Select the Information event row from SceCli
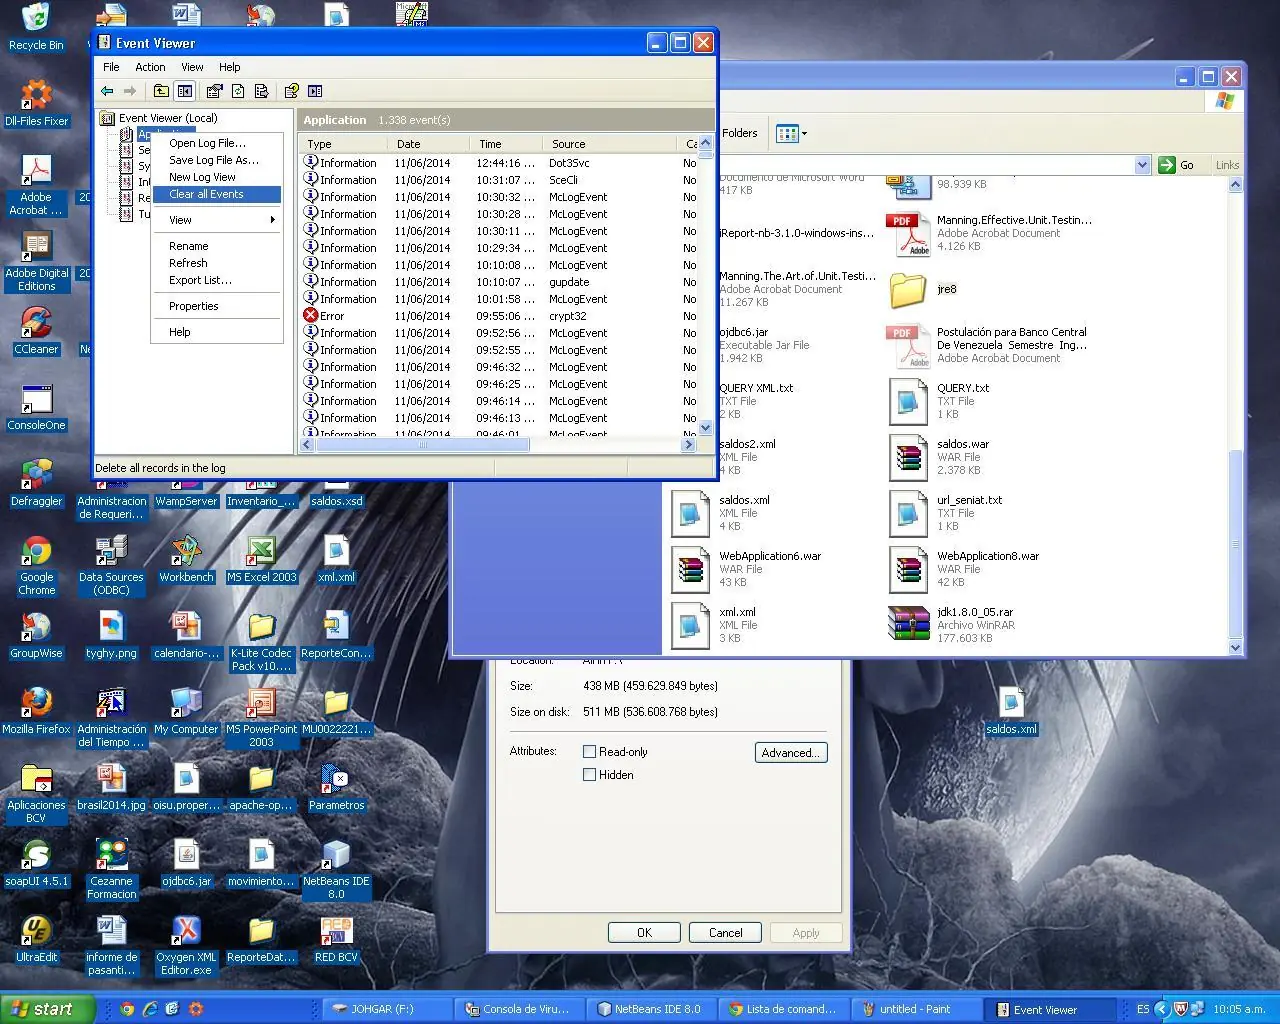Viewport: 1280px width, 1024px height. [499, 180]
